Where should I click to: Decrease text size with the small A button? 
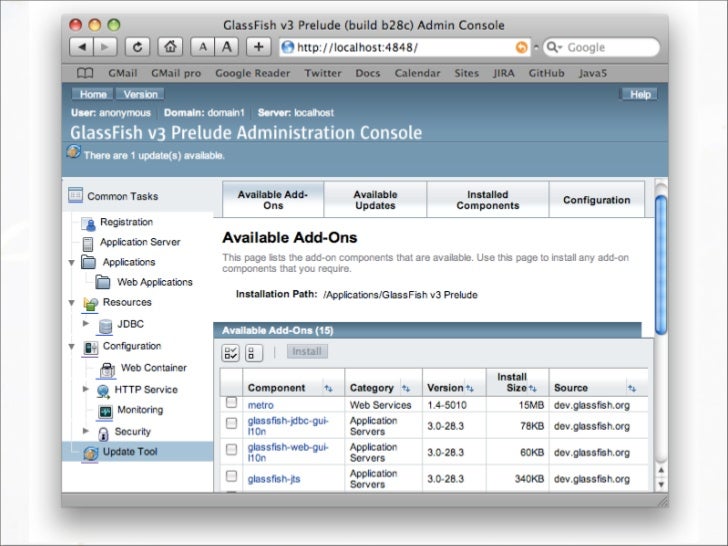pyautogui.click(x=202, y=47)
